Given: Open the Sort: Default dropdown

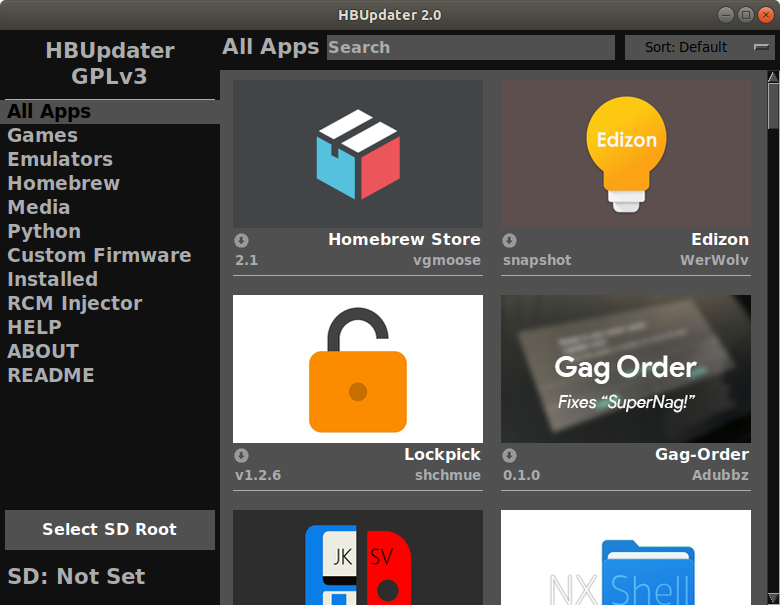Looking at the screenshot, I should (699, 47).
